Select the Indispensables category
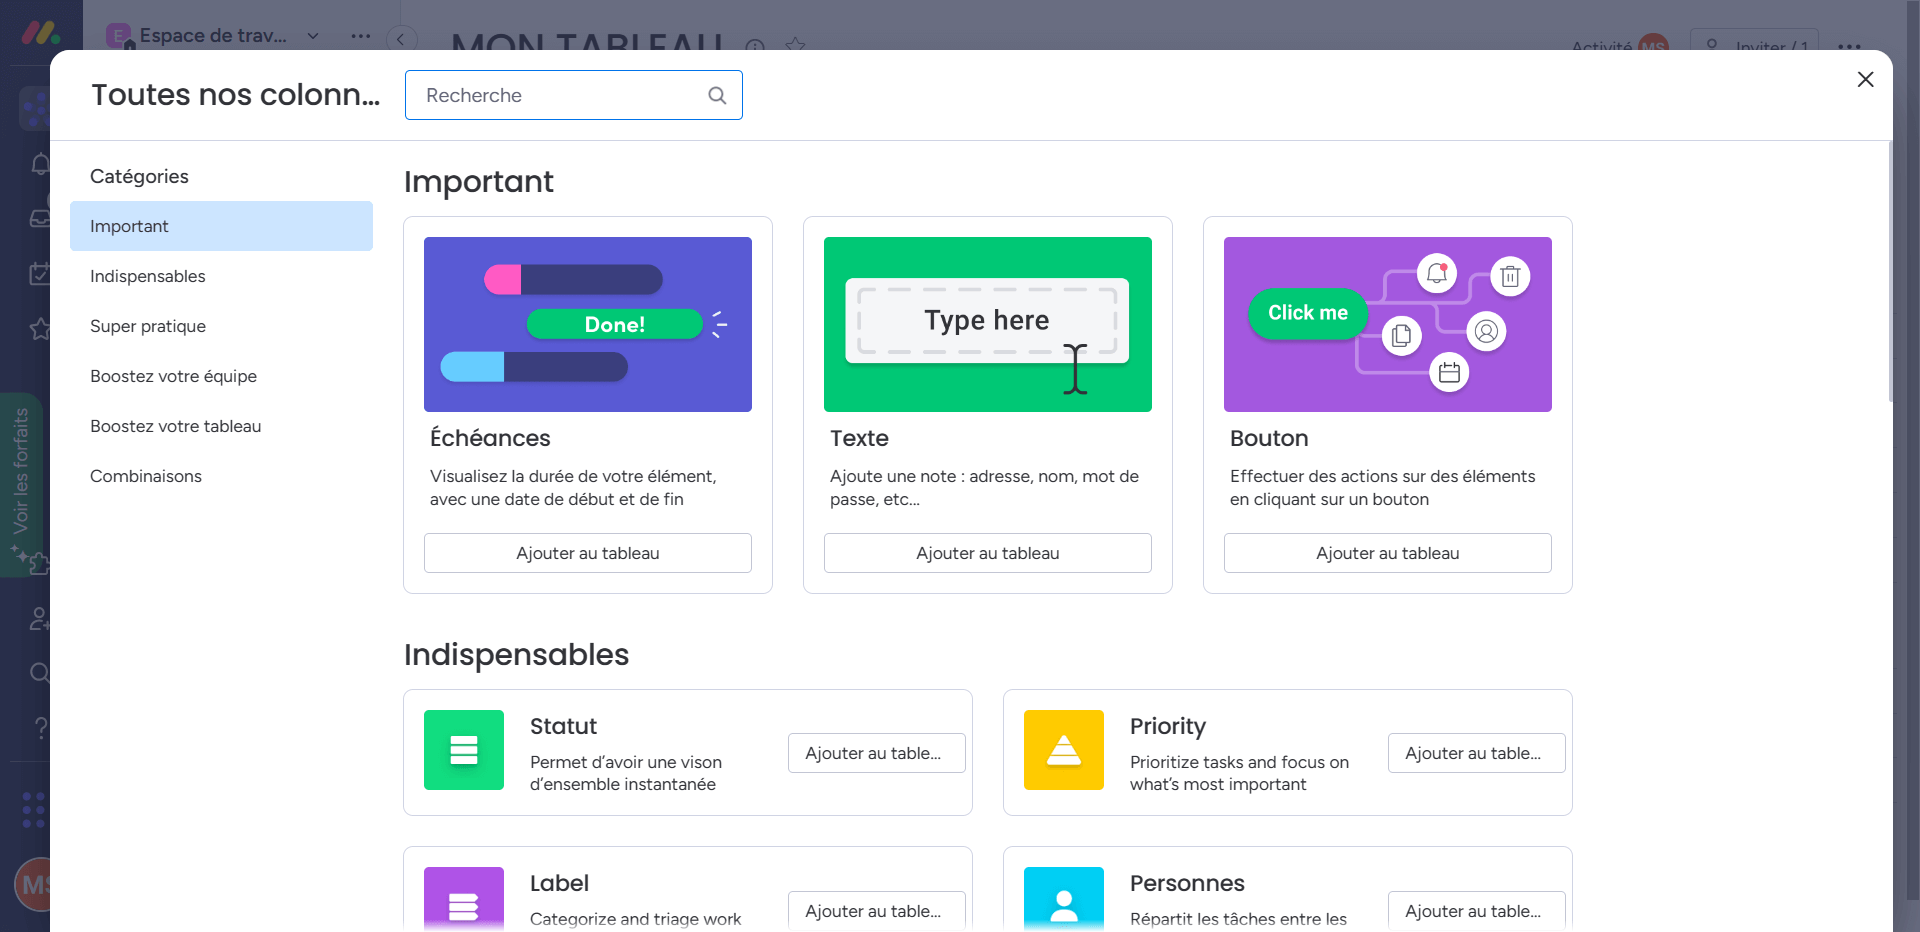1920x932 pixels. pyautogui.click(x=148, y=276)
